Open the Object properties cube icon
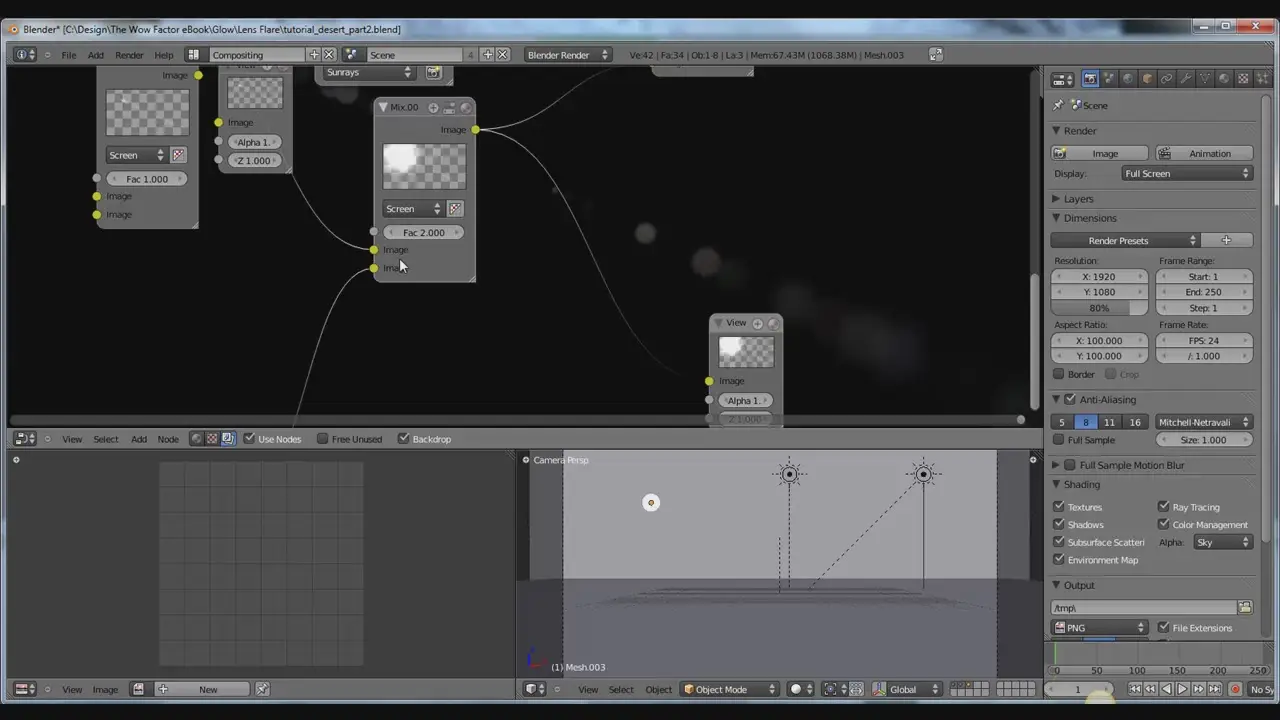1280x720 pixels. [1148, 79]
